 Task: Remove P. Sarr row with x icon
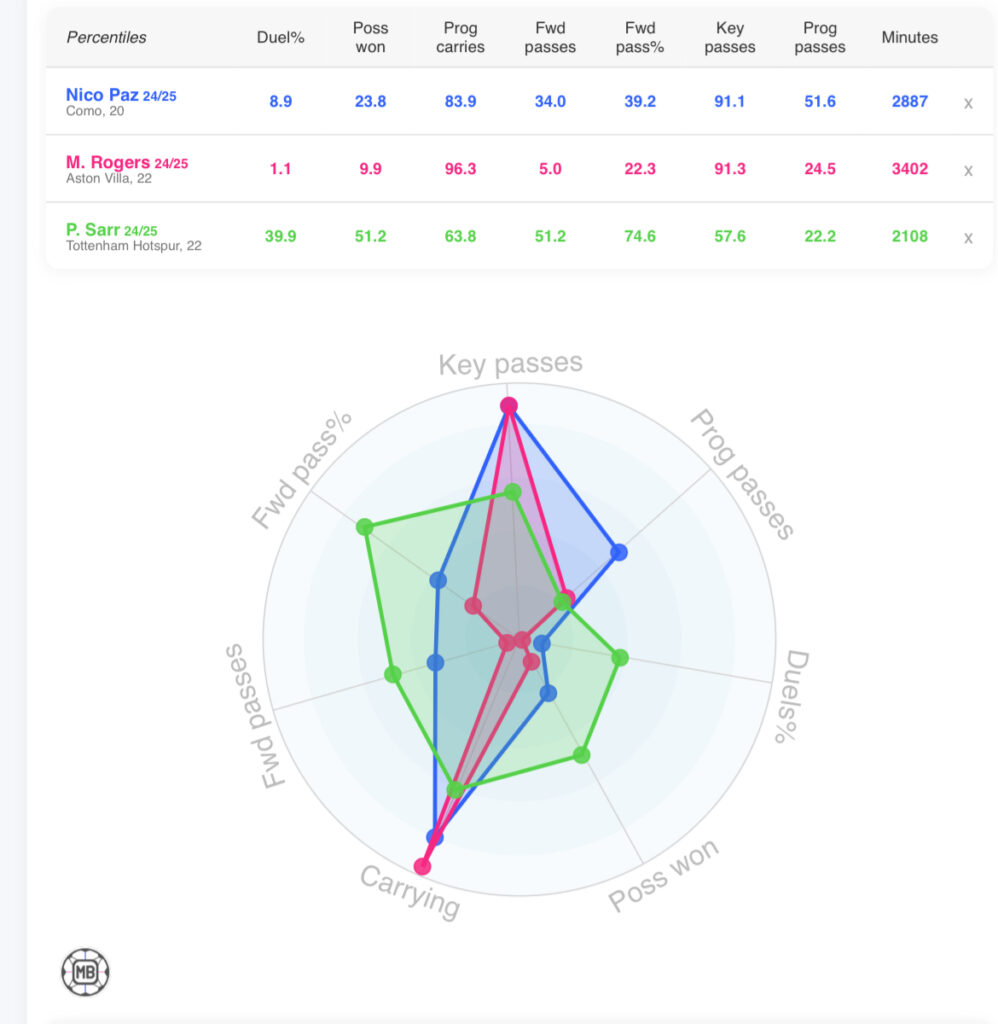[x=967, y=238]
